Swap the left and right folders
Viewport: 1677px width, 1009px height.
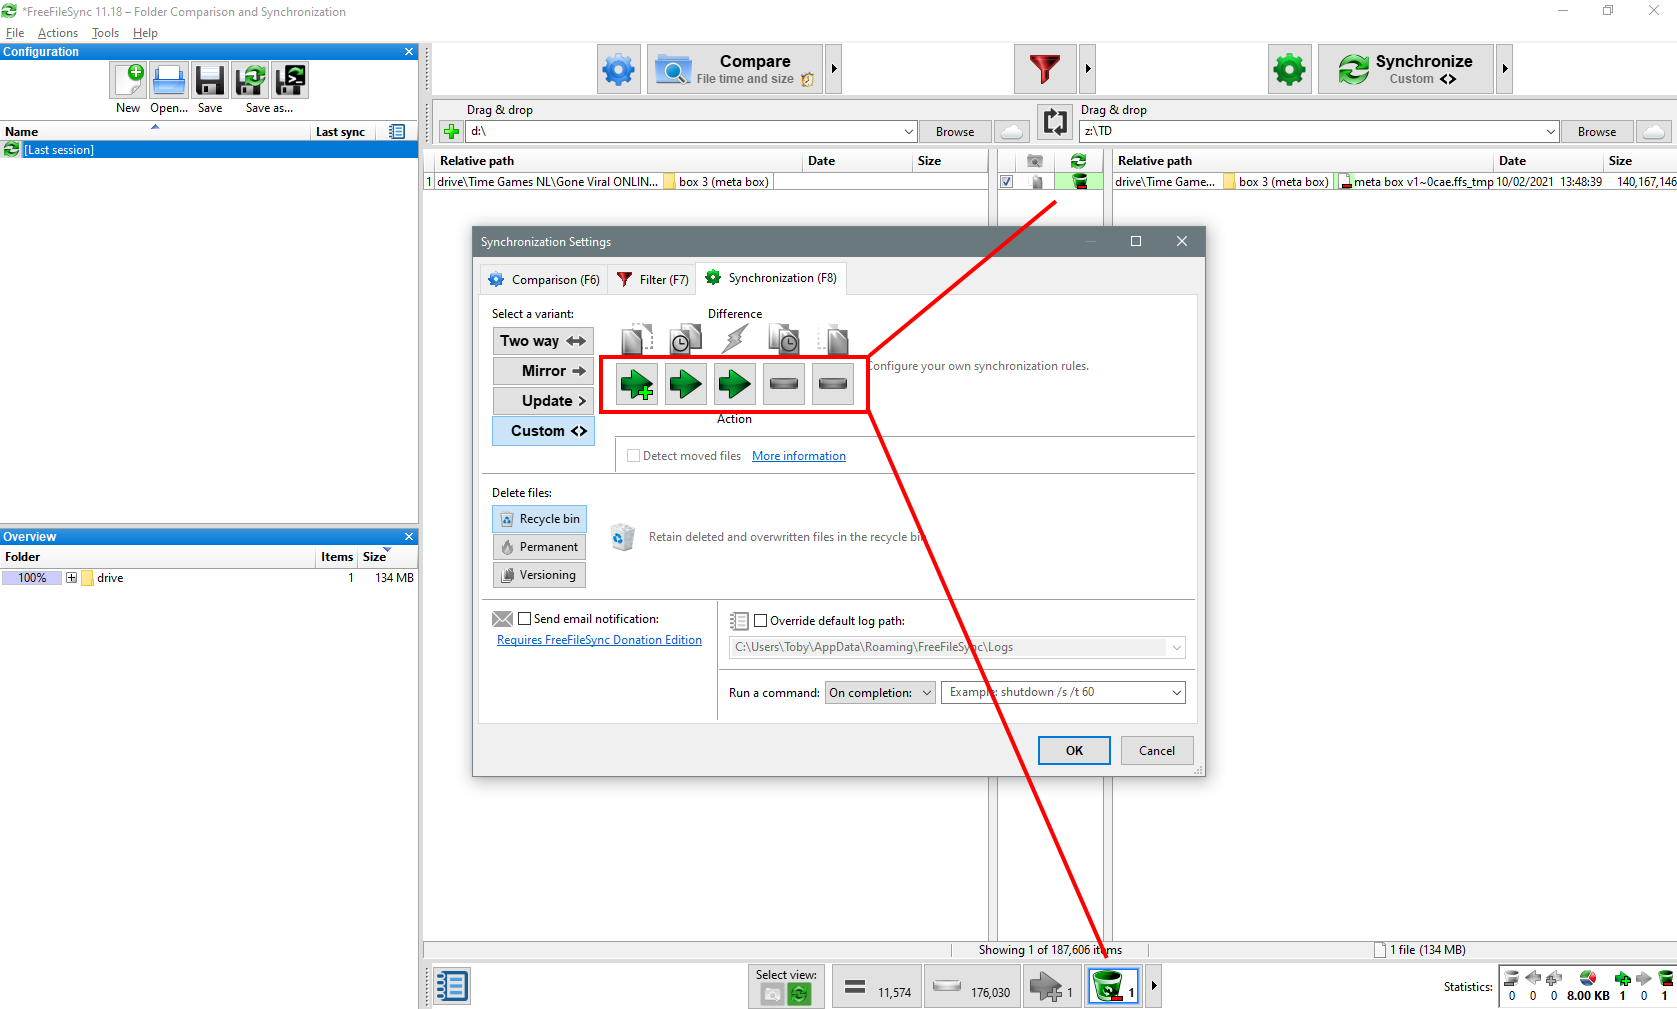point(1055,122)
